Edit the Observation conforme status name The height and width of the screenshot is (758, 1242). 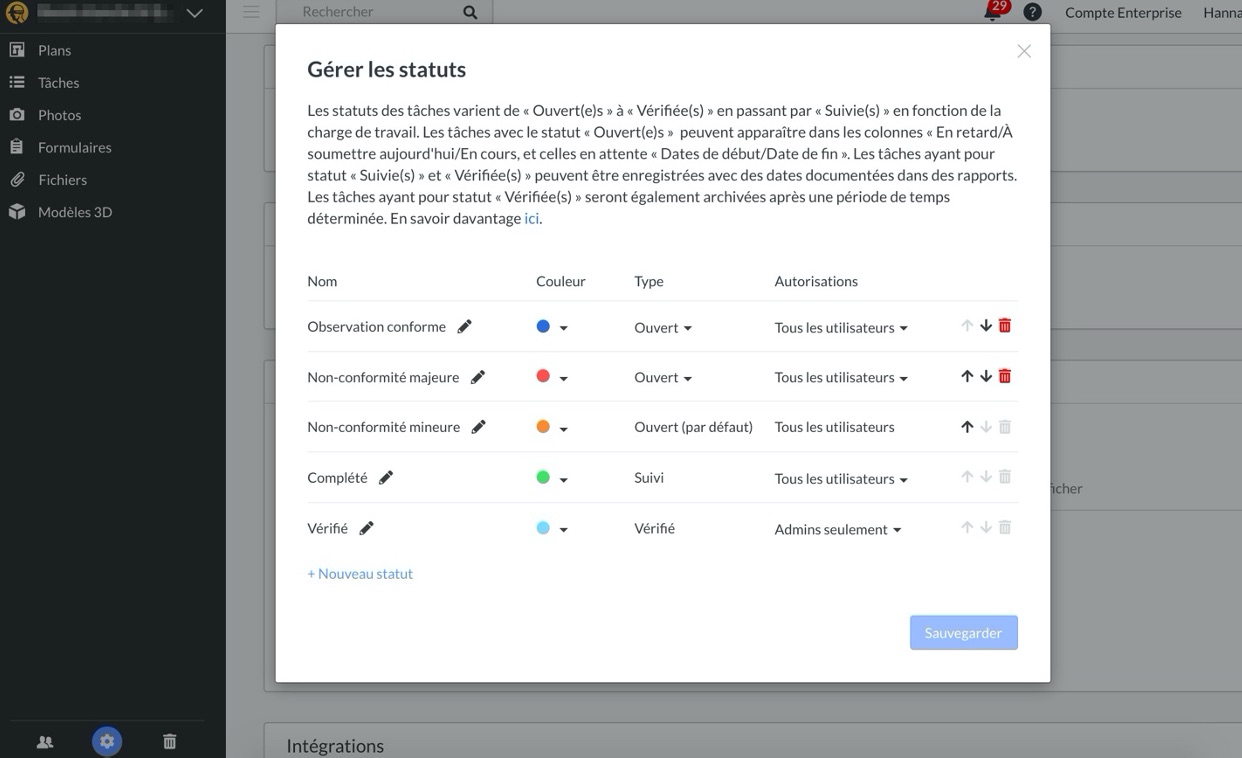[x=464, y=326]
